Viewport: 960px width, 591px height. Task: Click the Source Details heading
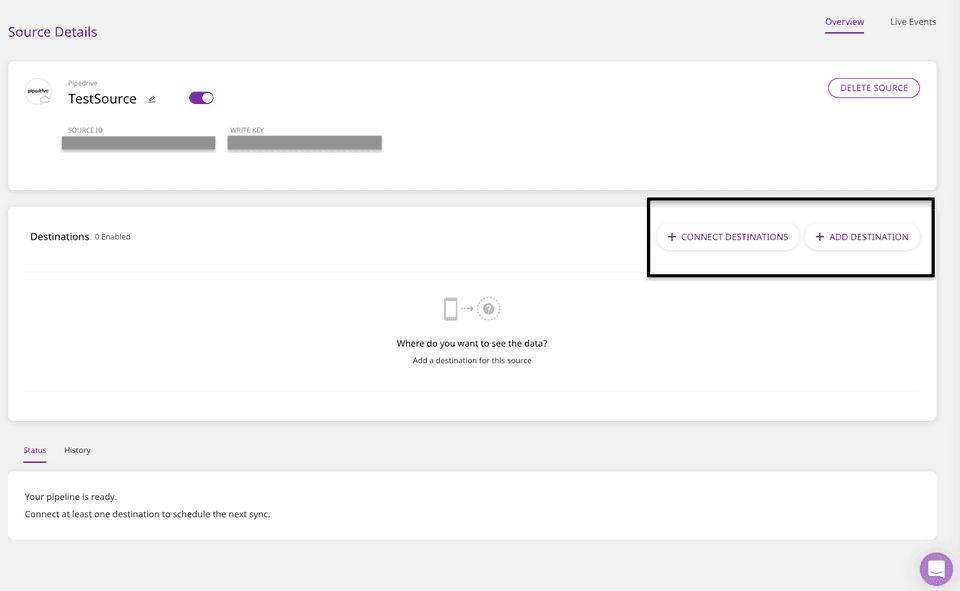pos(53,32)
